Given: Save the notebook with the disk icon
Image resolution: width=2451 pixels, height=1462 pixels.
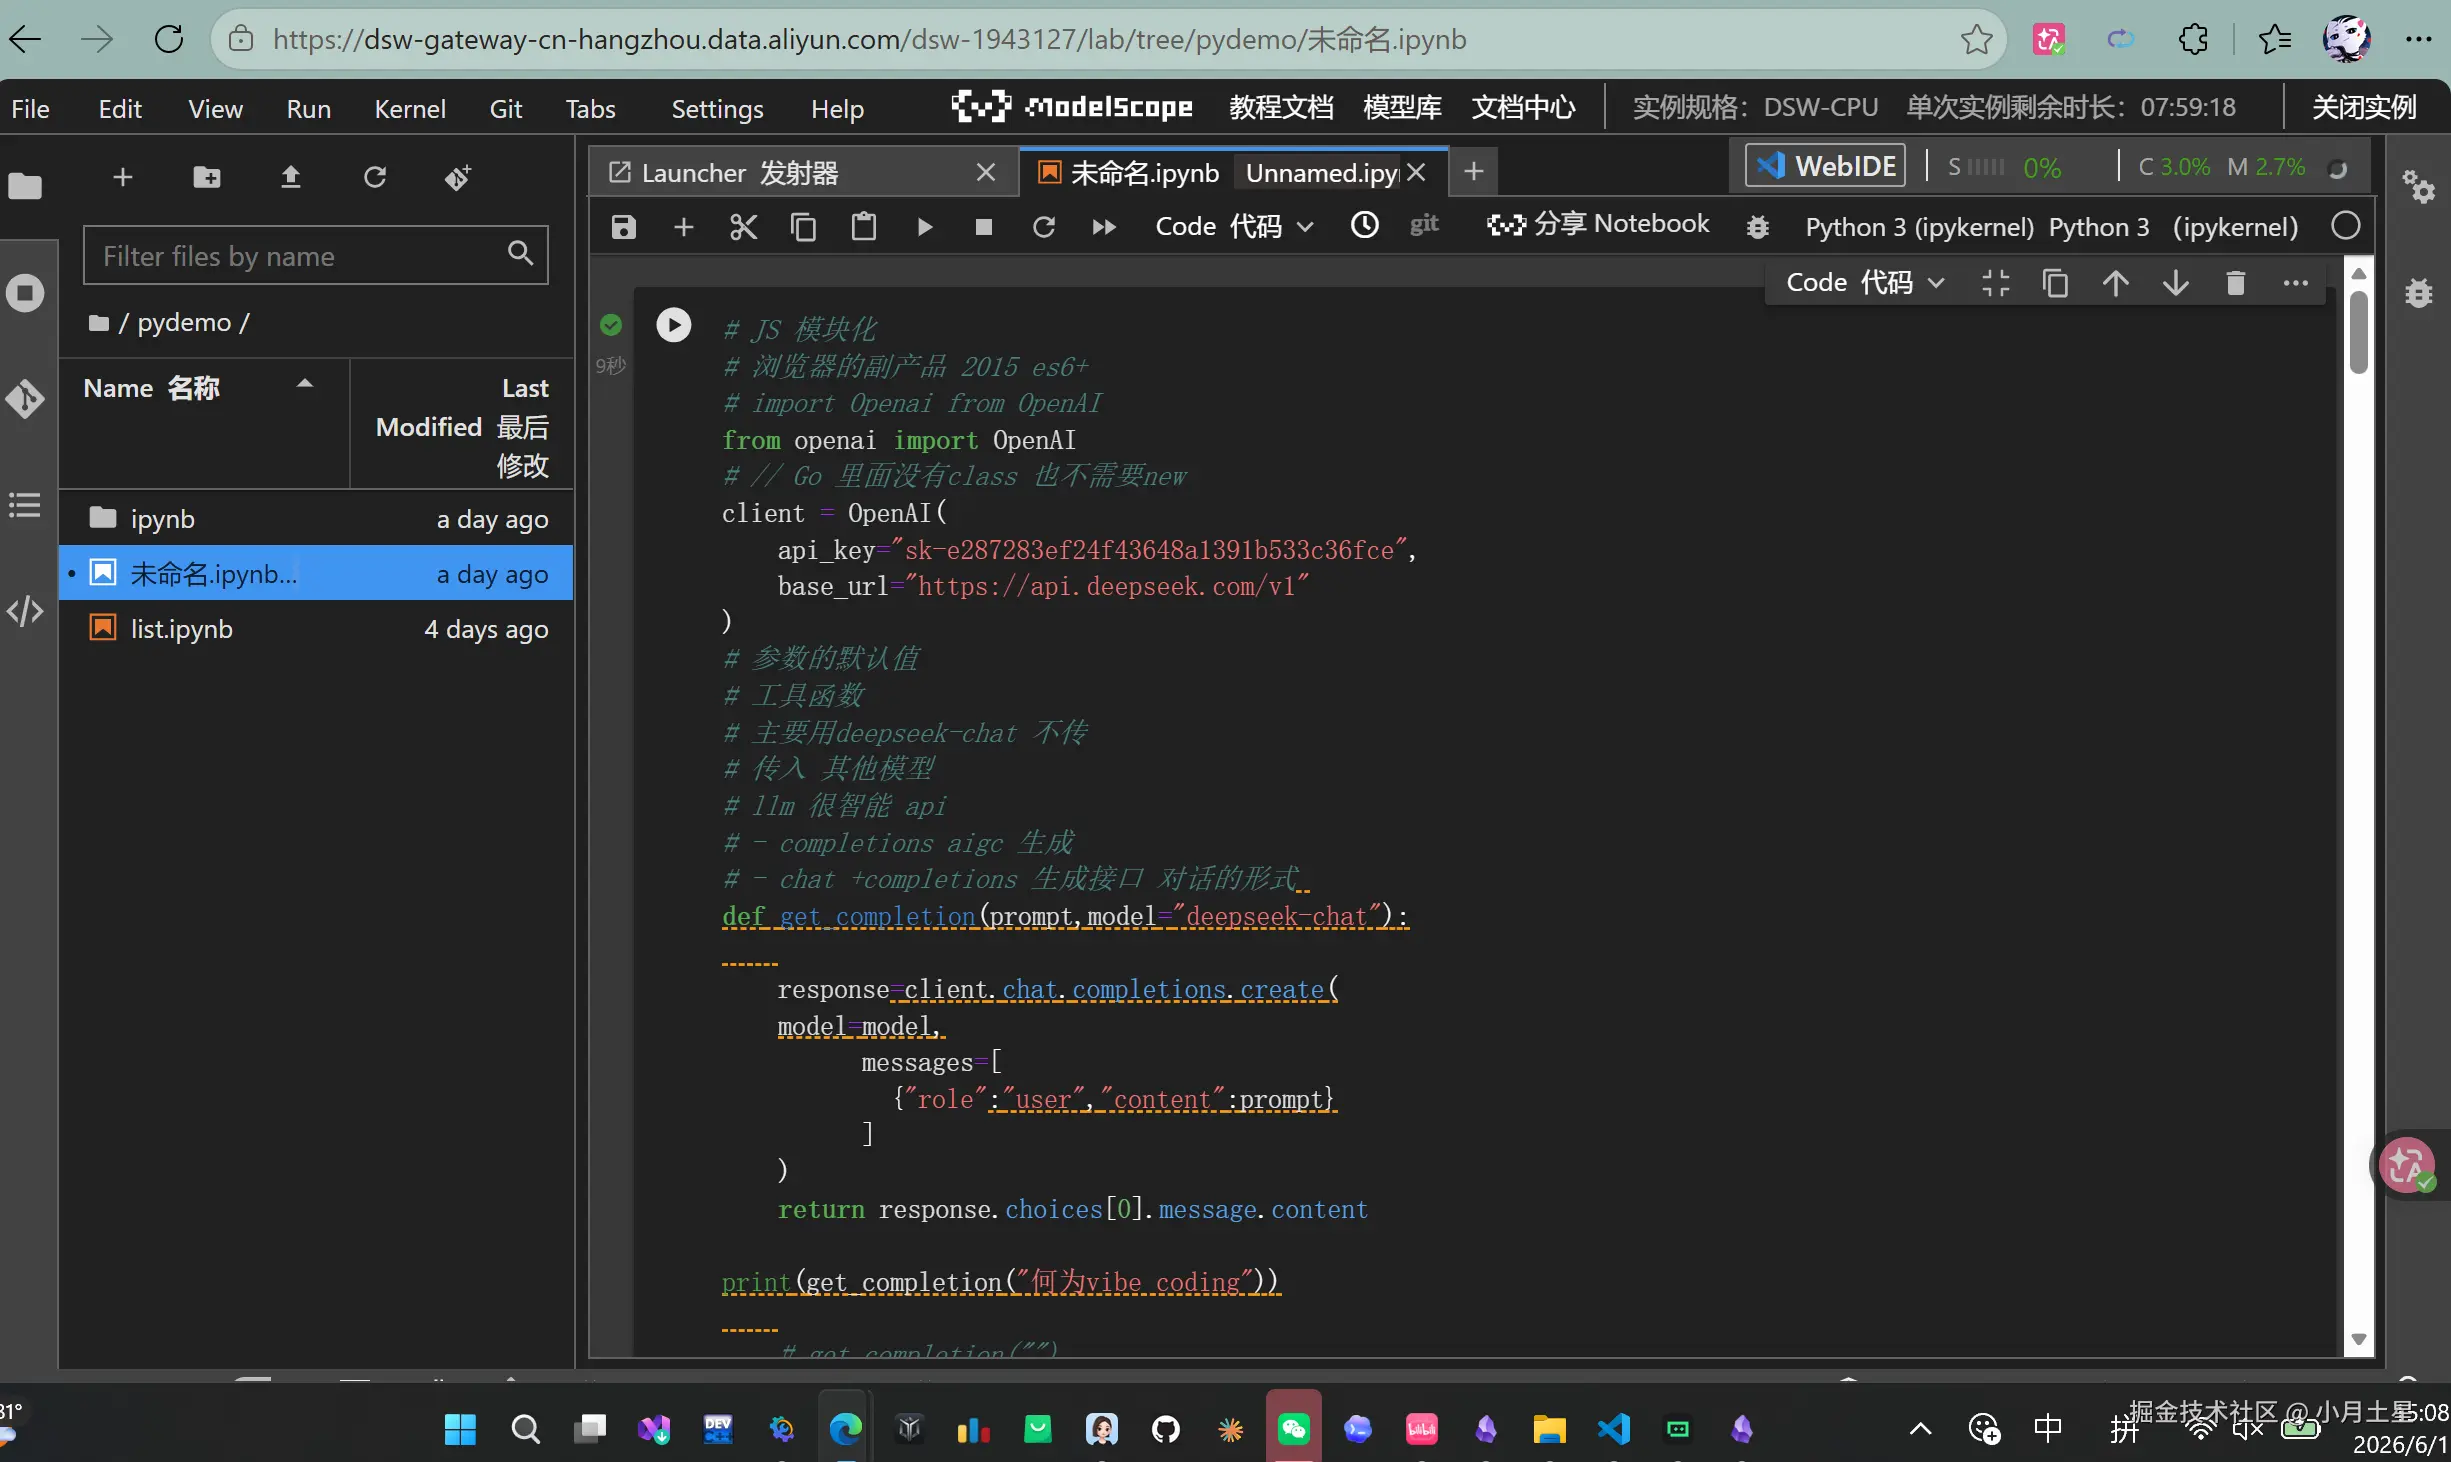Looking at the screenshot, I should point(624,227).
